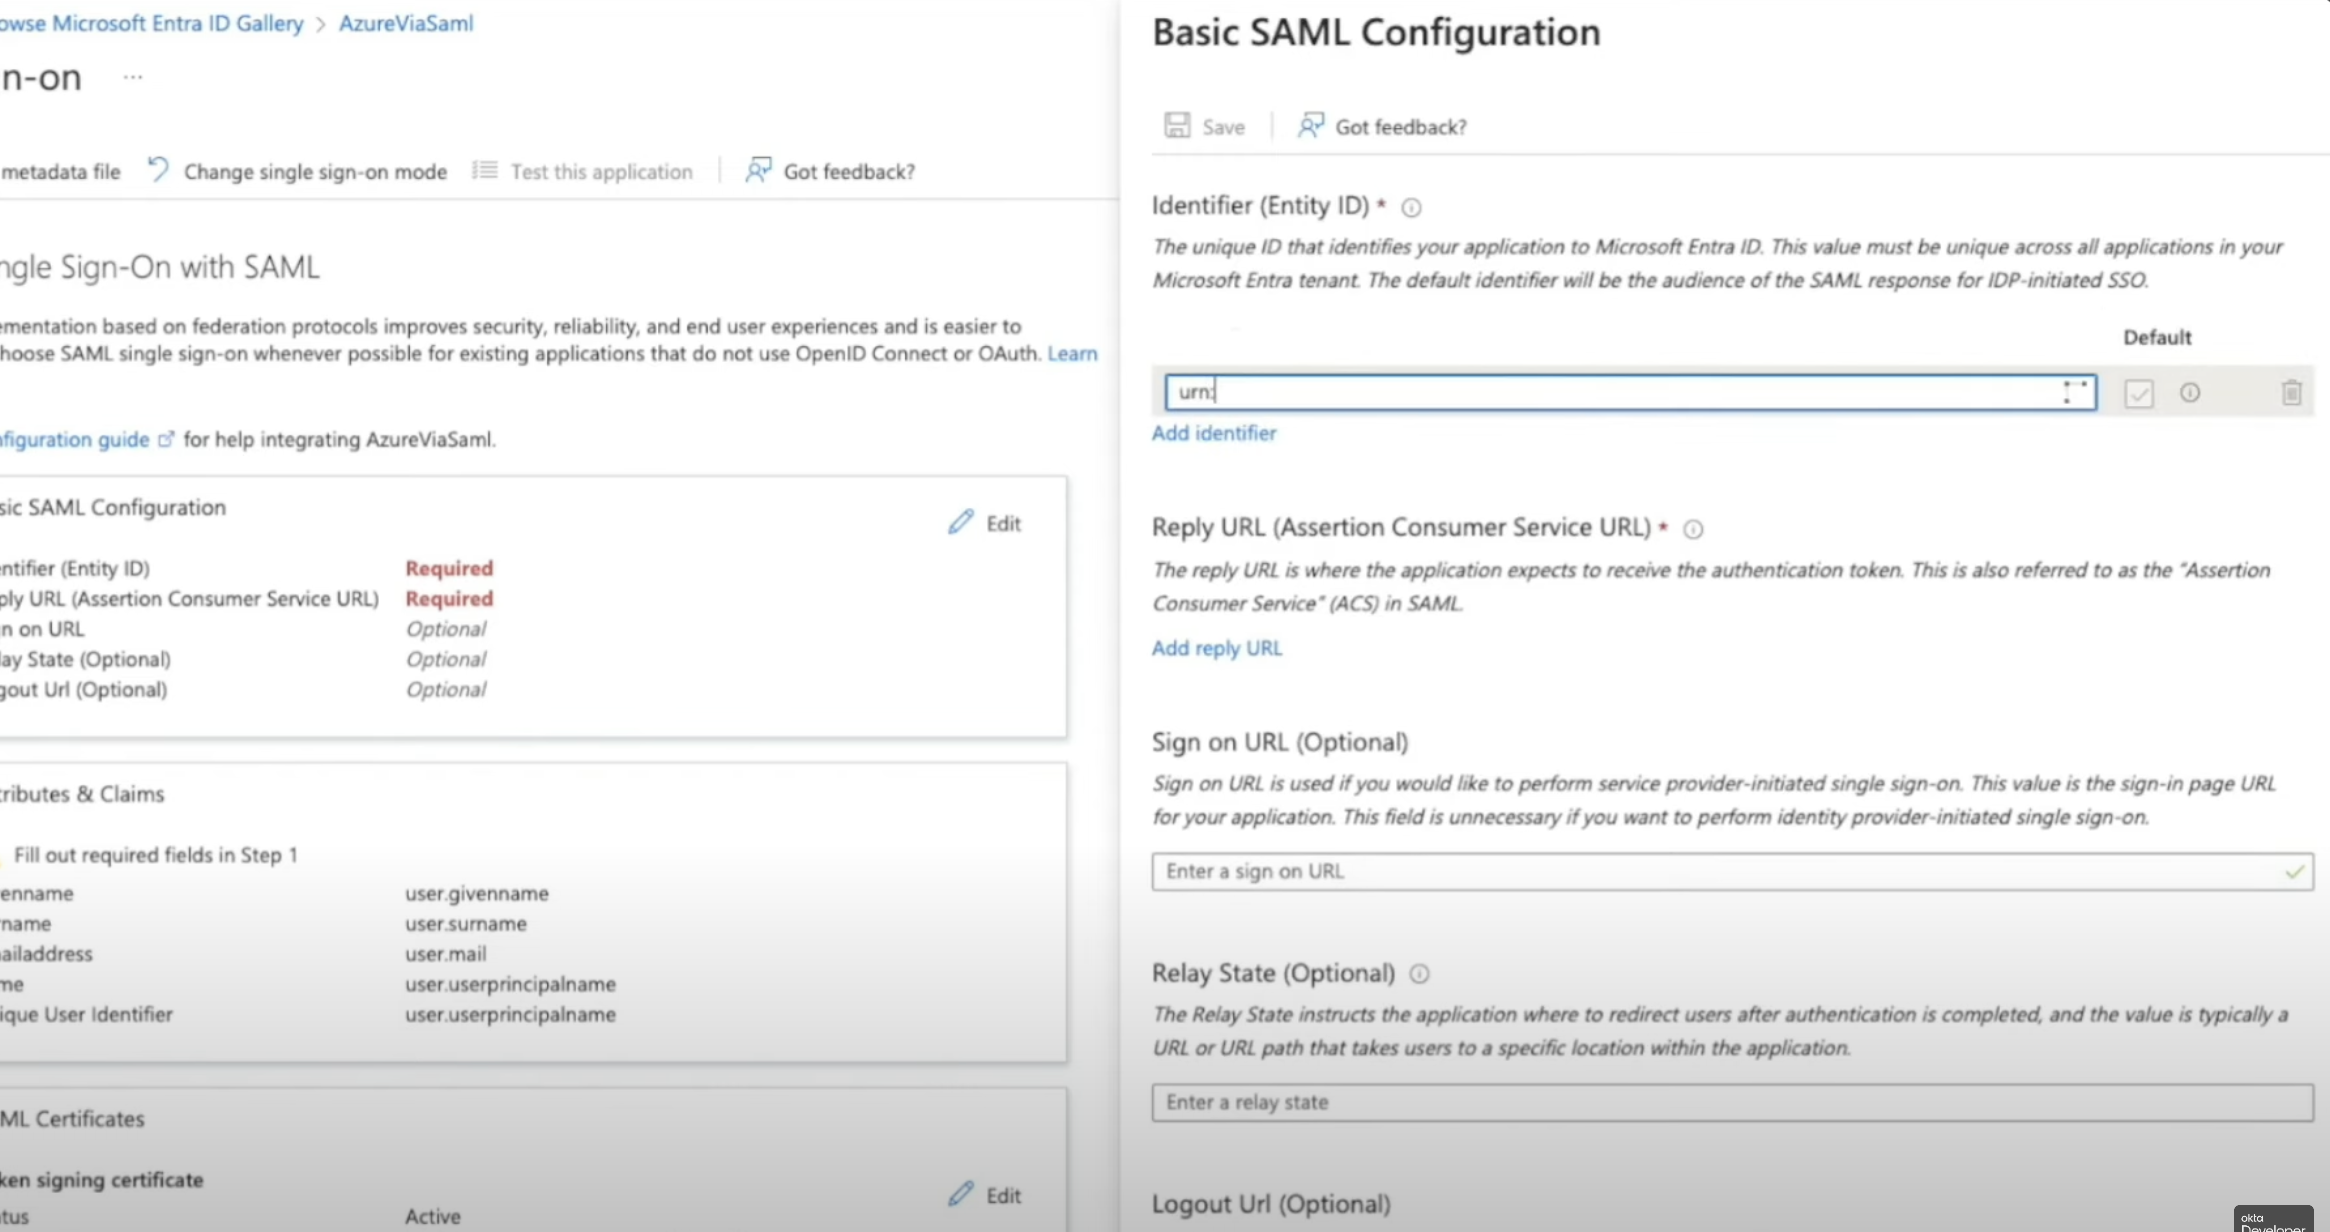The height and width of the screenshot is (1232, 2330).
Task: Click info icon next to Identifier (Entity ID)
Action: [1411, 207]
